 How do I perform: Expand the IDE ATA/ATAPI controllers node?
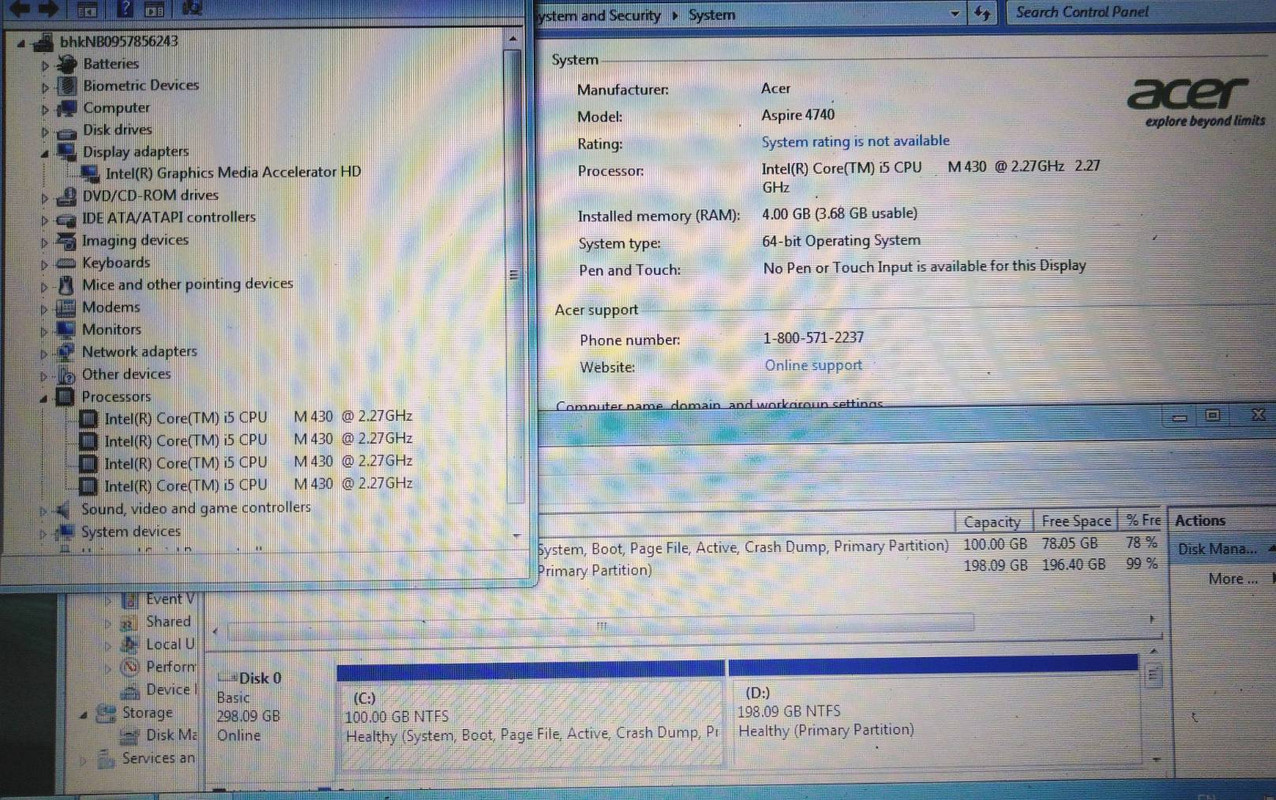(45, 218)
